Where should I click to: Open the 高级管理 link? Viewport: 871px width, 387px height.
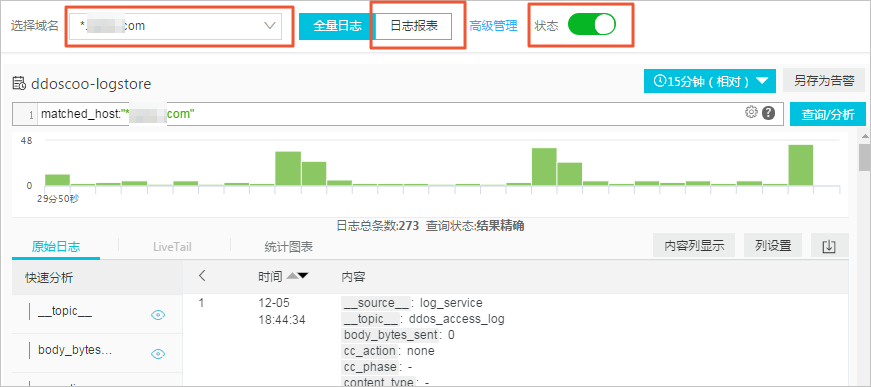click(493, 26)
